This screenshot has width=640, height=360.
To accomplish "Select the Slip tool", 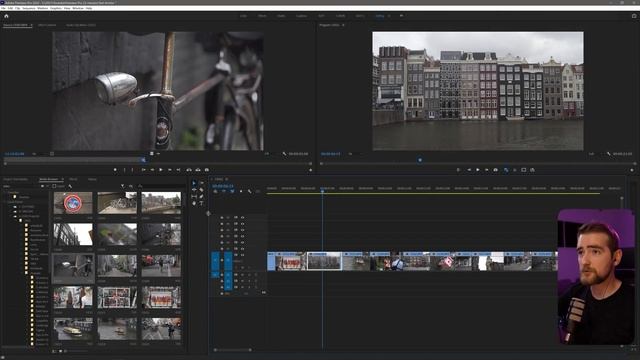I will [194, 196].
